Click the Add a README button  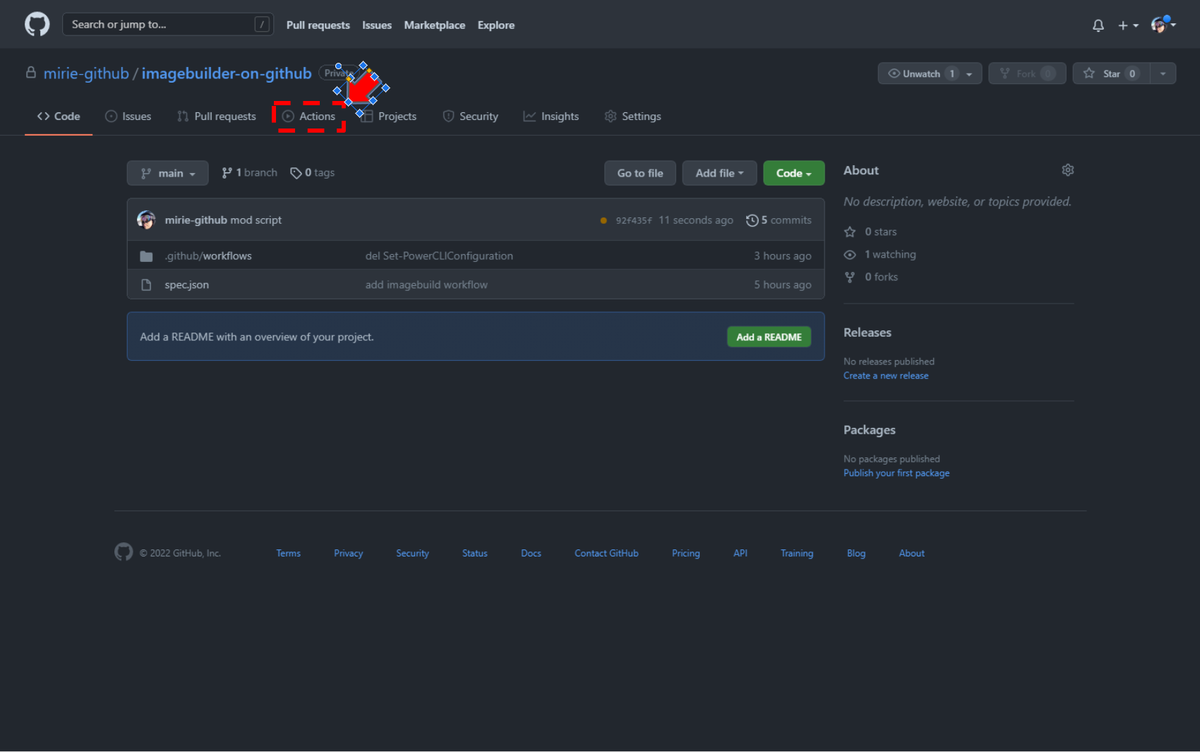(x=769, y=337)
